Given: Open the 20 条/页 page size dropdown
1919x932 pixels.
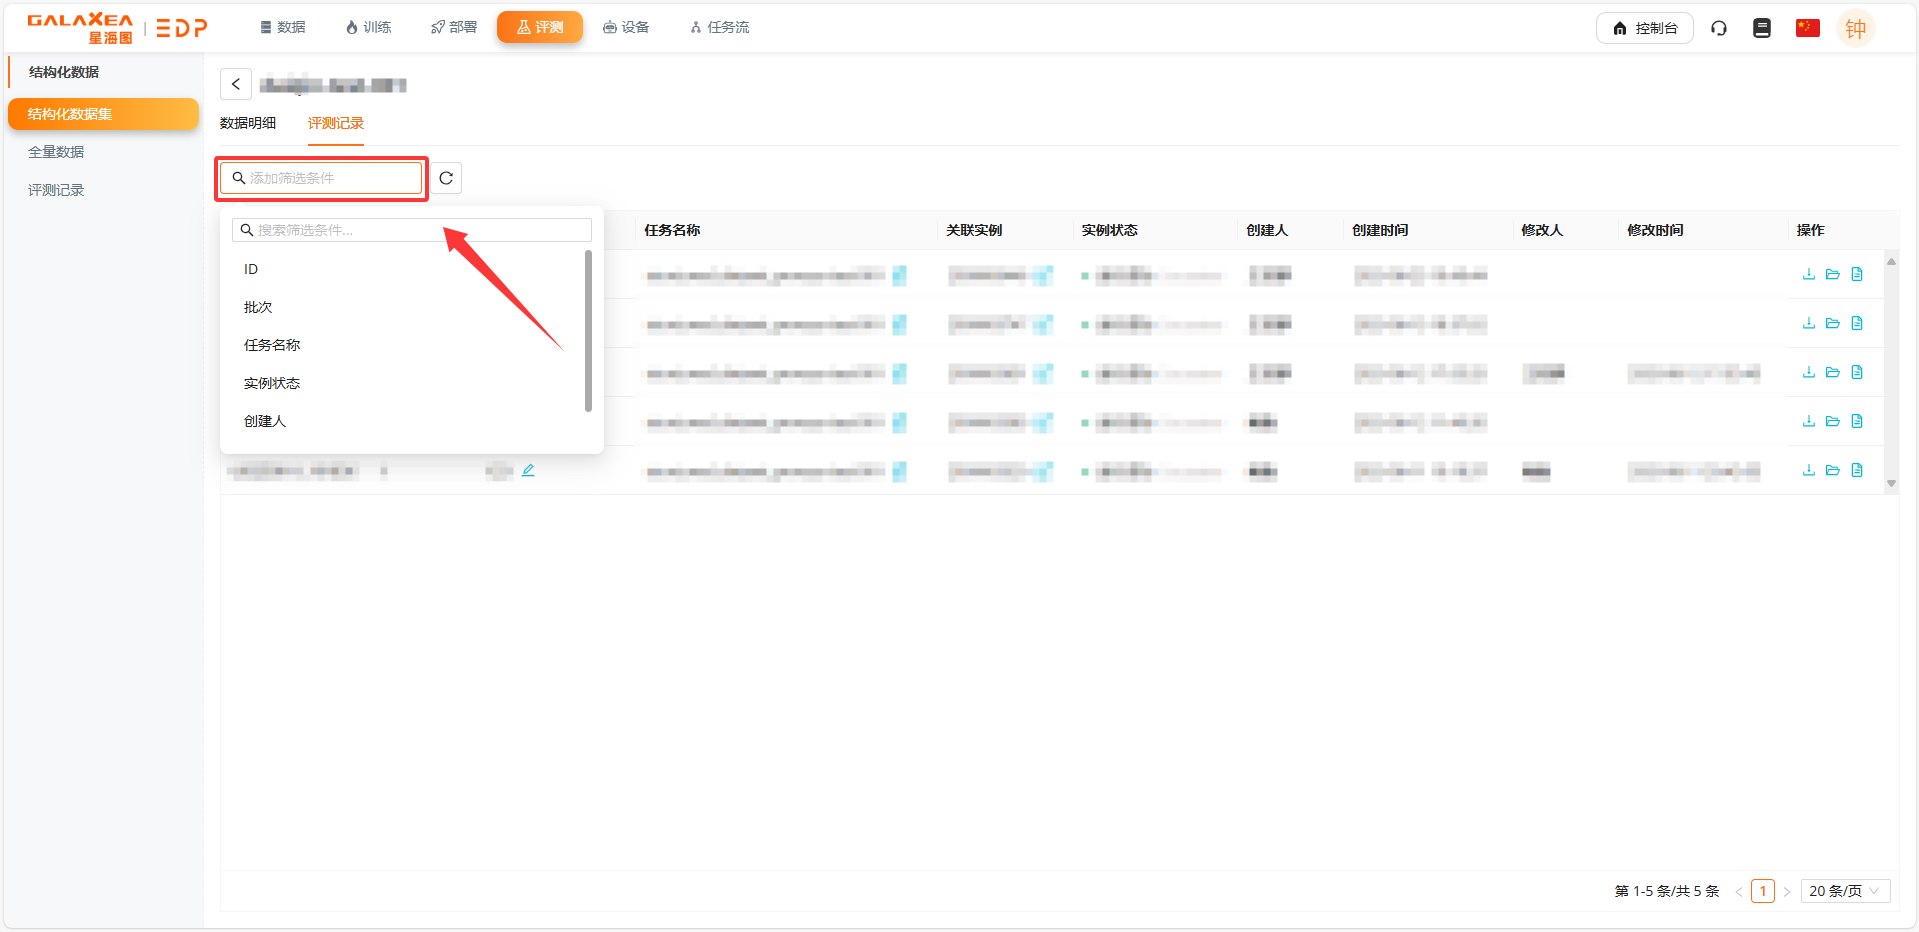Looking at the screenshot, I should click(1844, 891).
